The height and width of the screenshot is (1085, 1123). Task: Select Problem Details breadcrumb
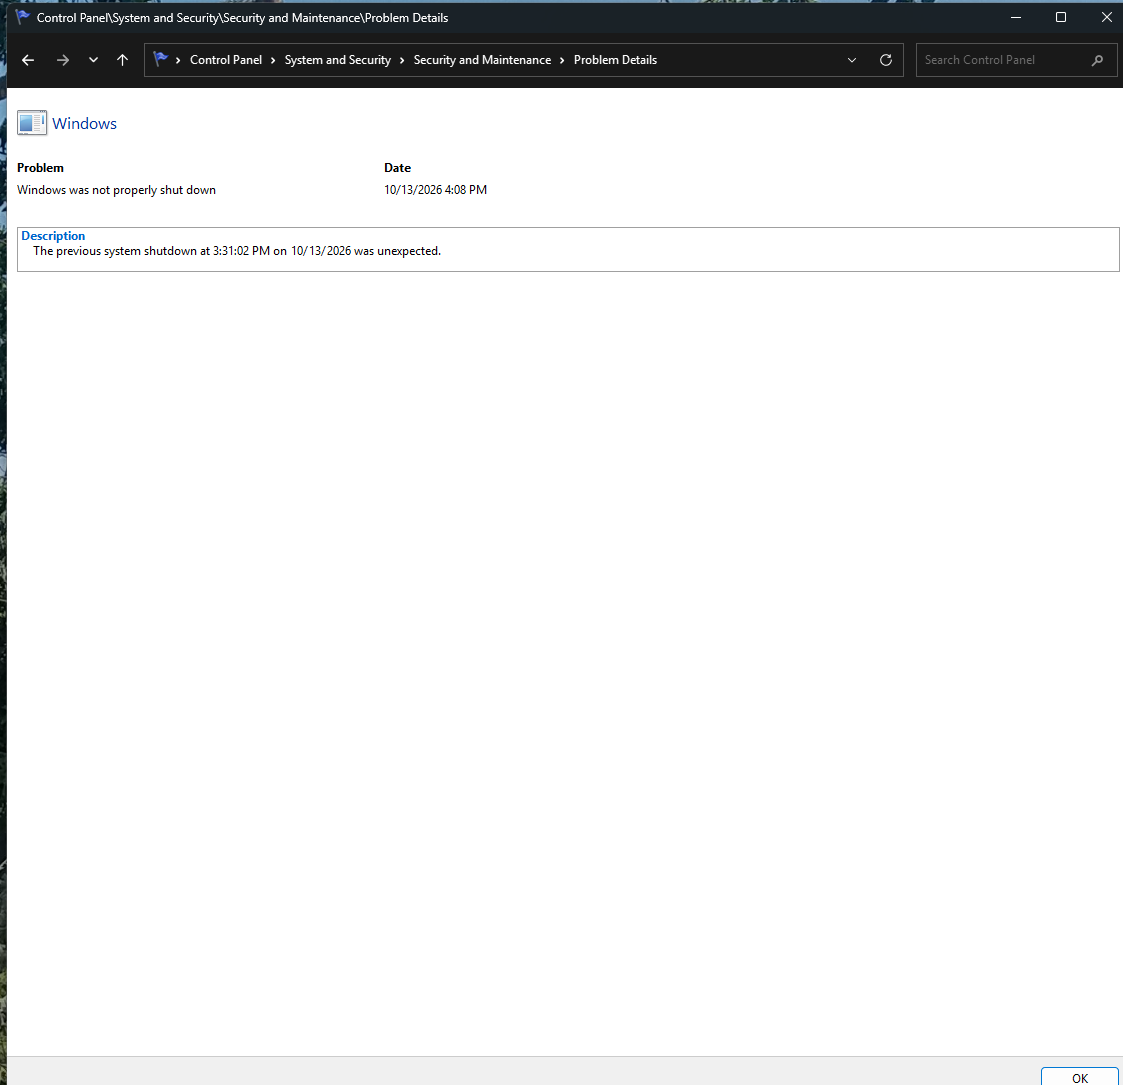[x=615, y=60]
